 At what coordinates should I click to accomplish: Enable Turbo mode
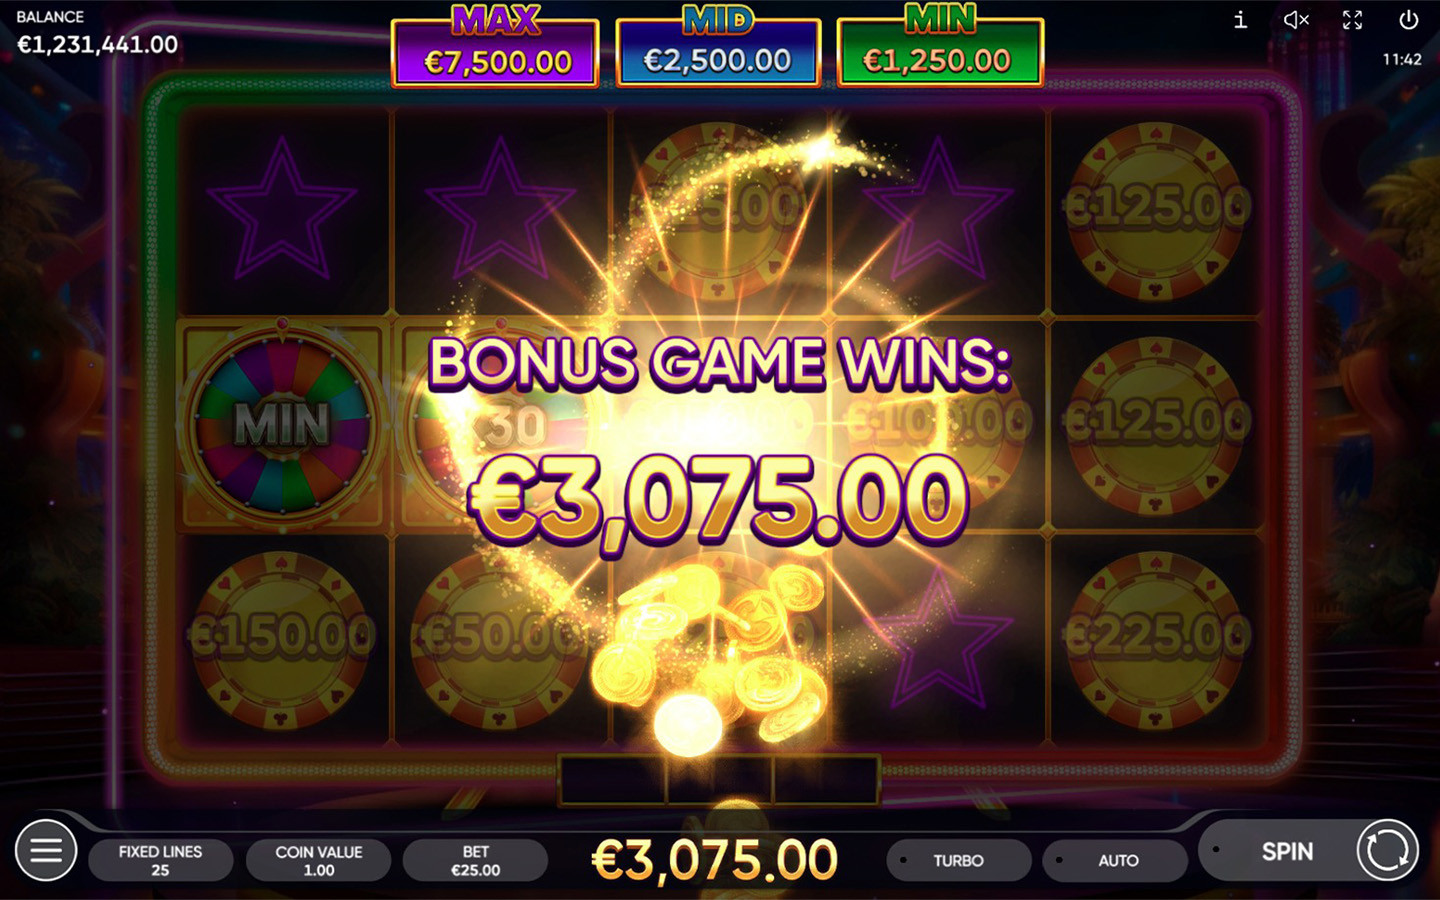pyautogui.click(x=958, y=860)
